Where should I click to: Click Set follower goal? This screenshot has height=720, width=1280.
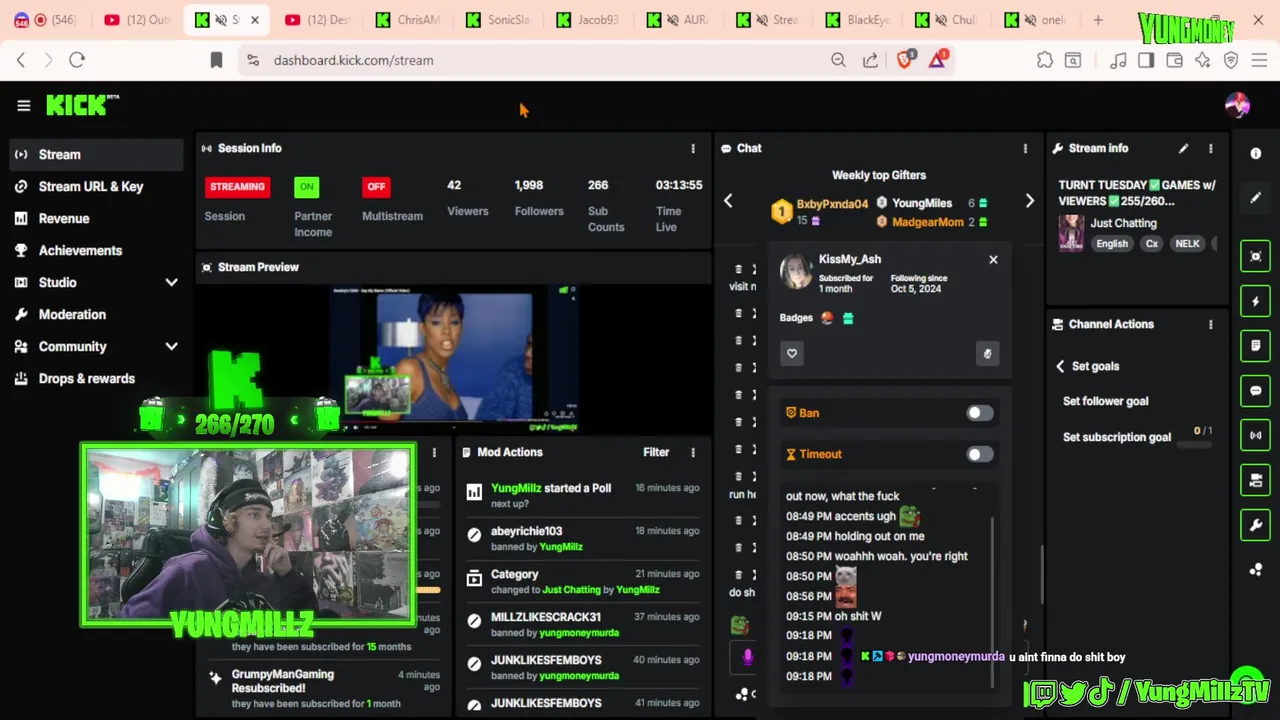coord(1105,401)
